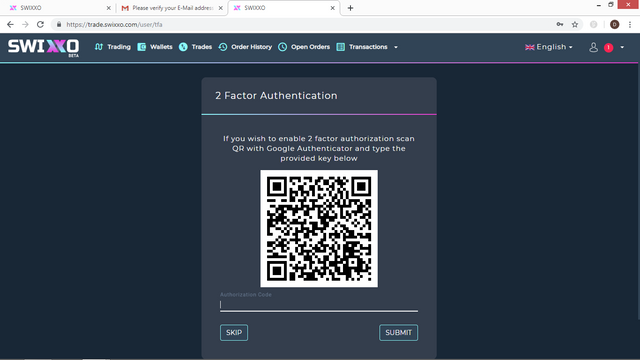The height and width of the screenshot is (360, 640).
Task: Open the saved passwords key icon
Action: 560,24
